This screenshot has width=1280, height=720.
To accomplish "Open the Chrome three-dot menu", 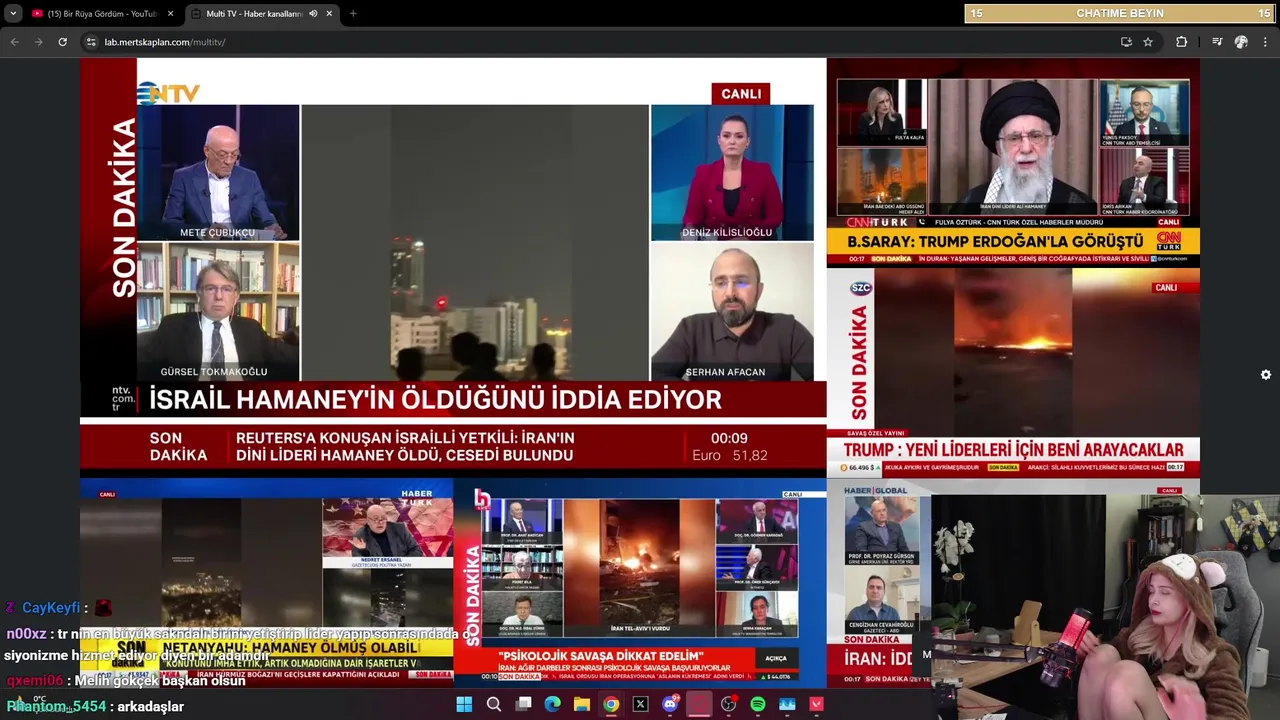I will pos(1265,42).
